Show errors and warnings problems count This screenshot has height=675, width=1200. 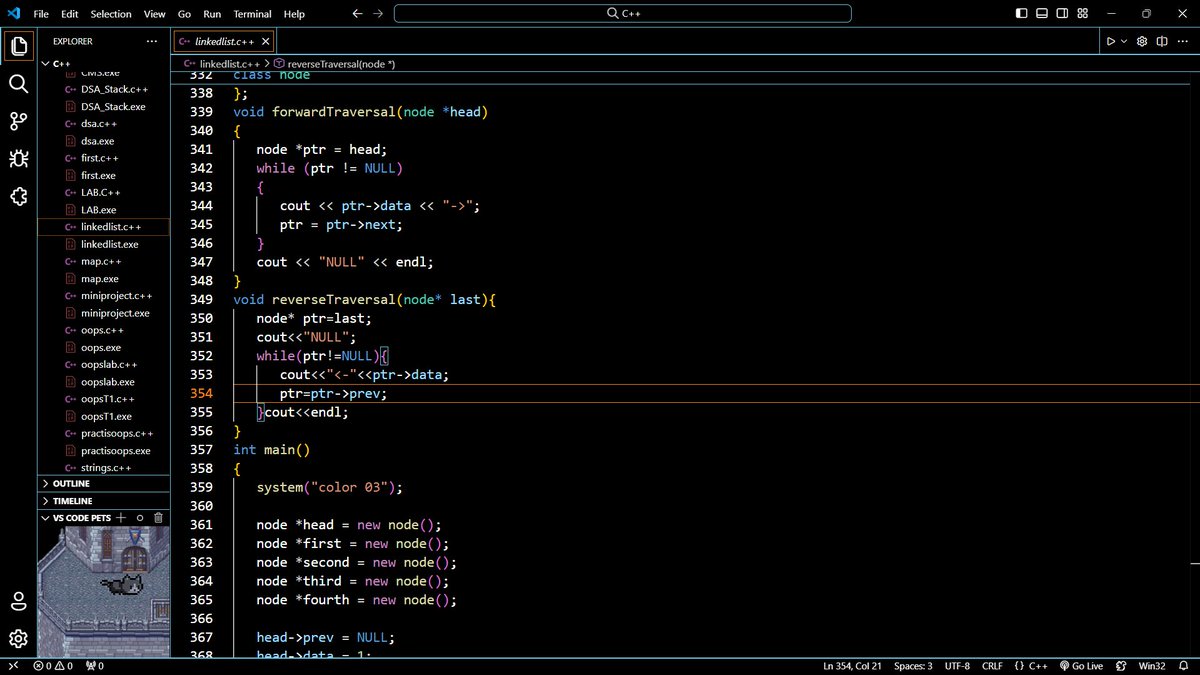[x=53, y=666]
